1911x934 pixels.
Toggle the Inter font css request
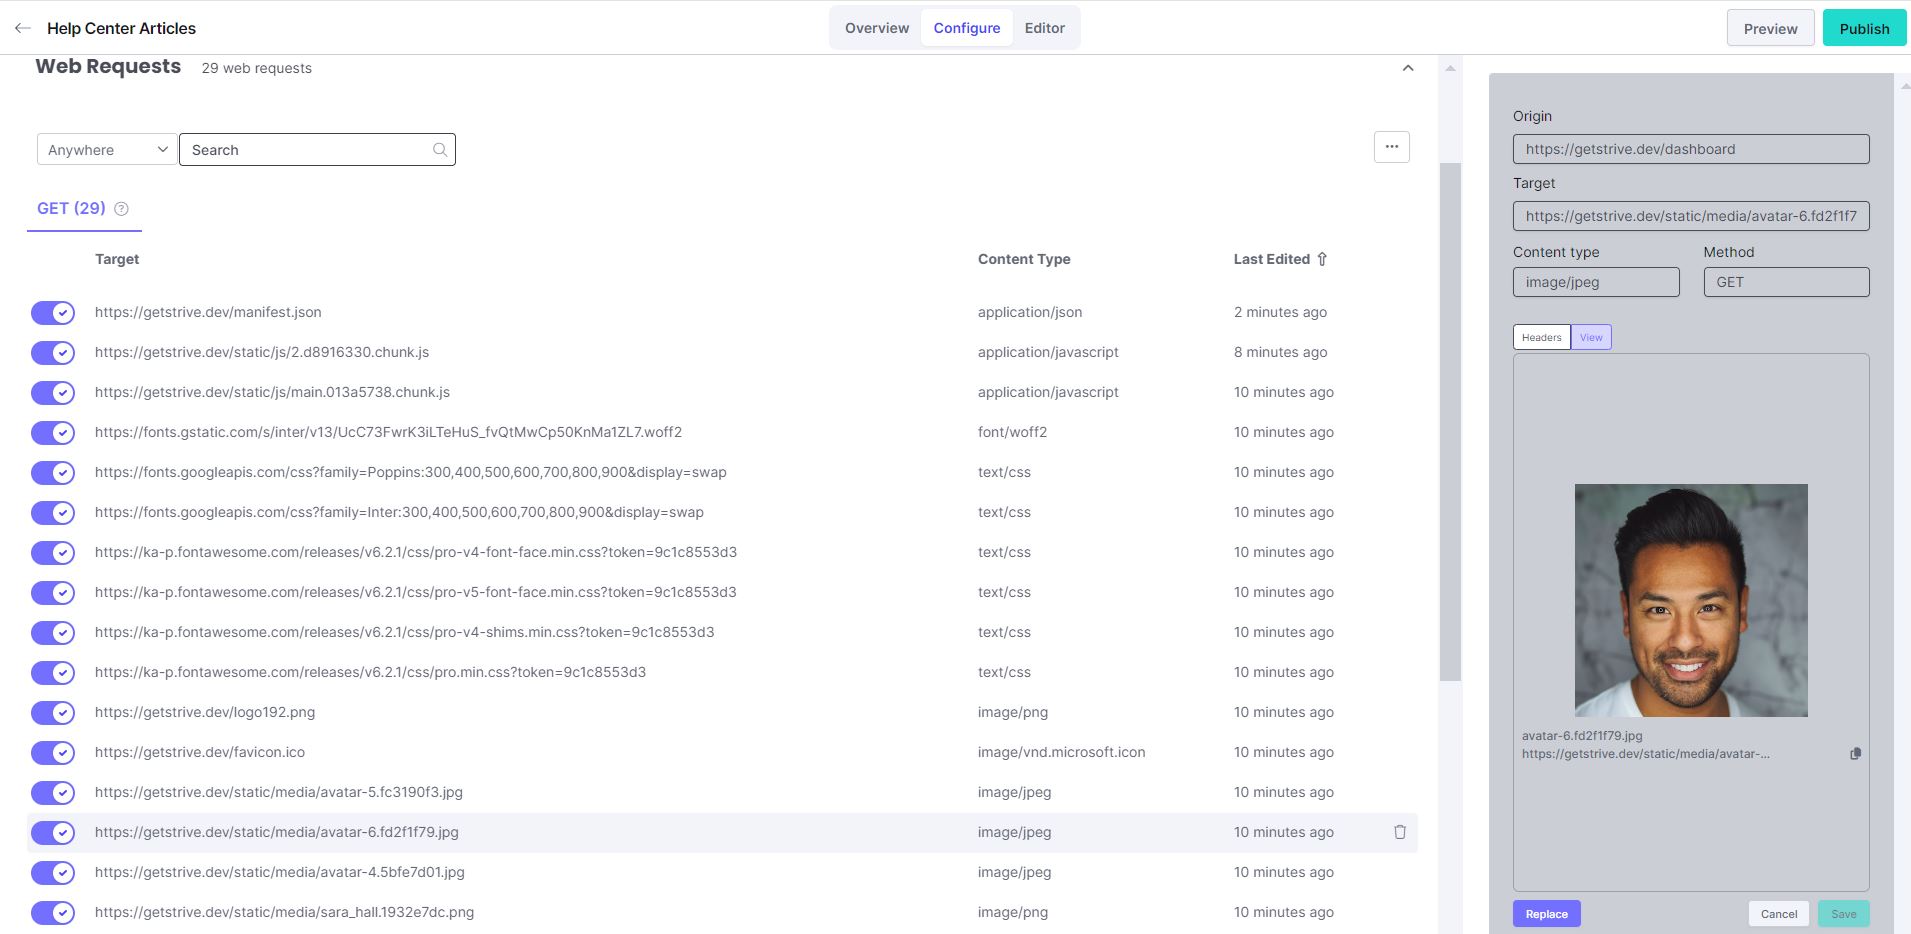[x=53, y=513]
